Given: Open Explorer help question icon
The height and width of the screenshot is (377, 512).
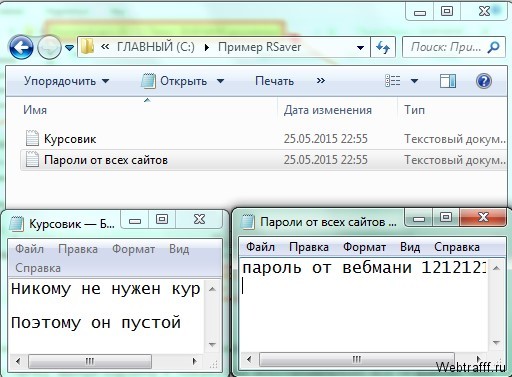Looking at the screenshot, I should 484,81.
